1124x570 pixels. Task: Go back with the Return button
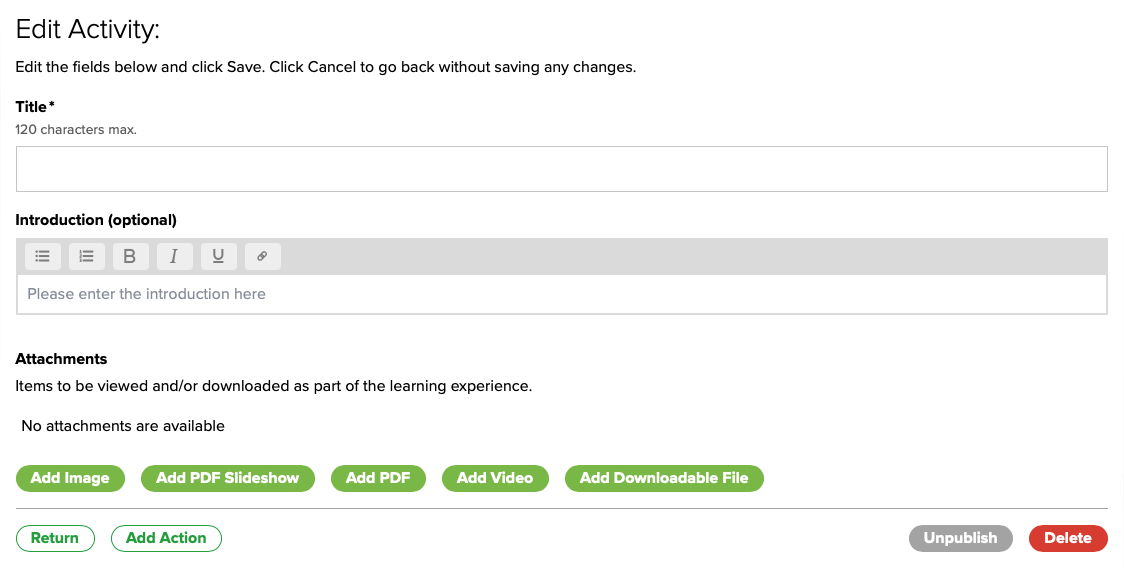pyautogui.click(x=55, y=538)
